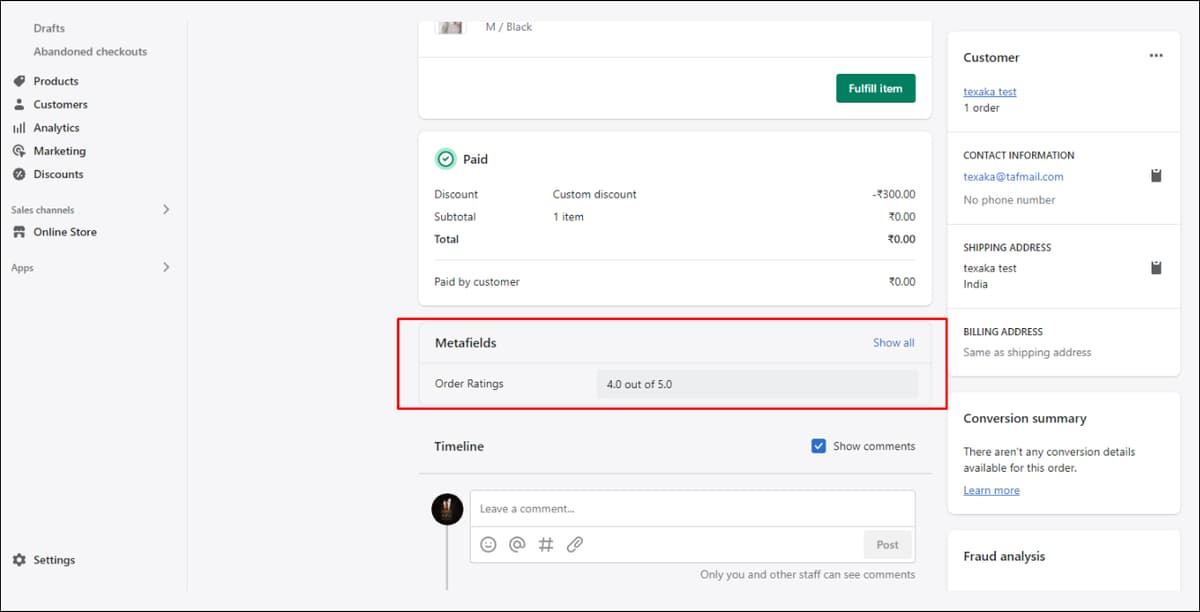
Task: Click the hashtag reference icon
Action: pos(546,545)
